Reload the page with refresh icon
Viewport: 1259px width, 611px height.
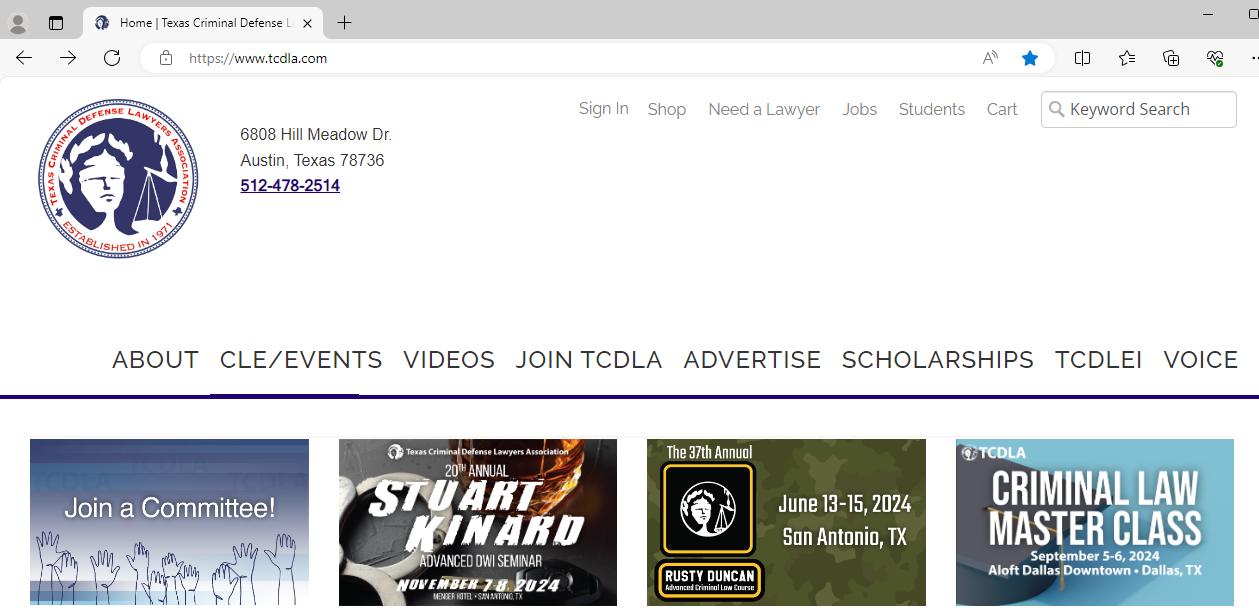(x=112, y=58)
